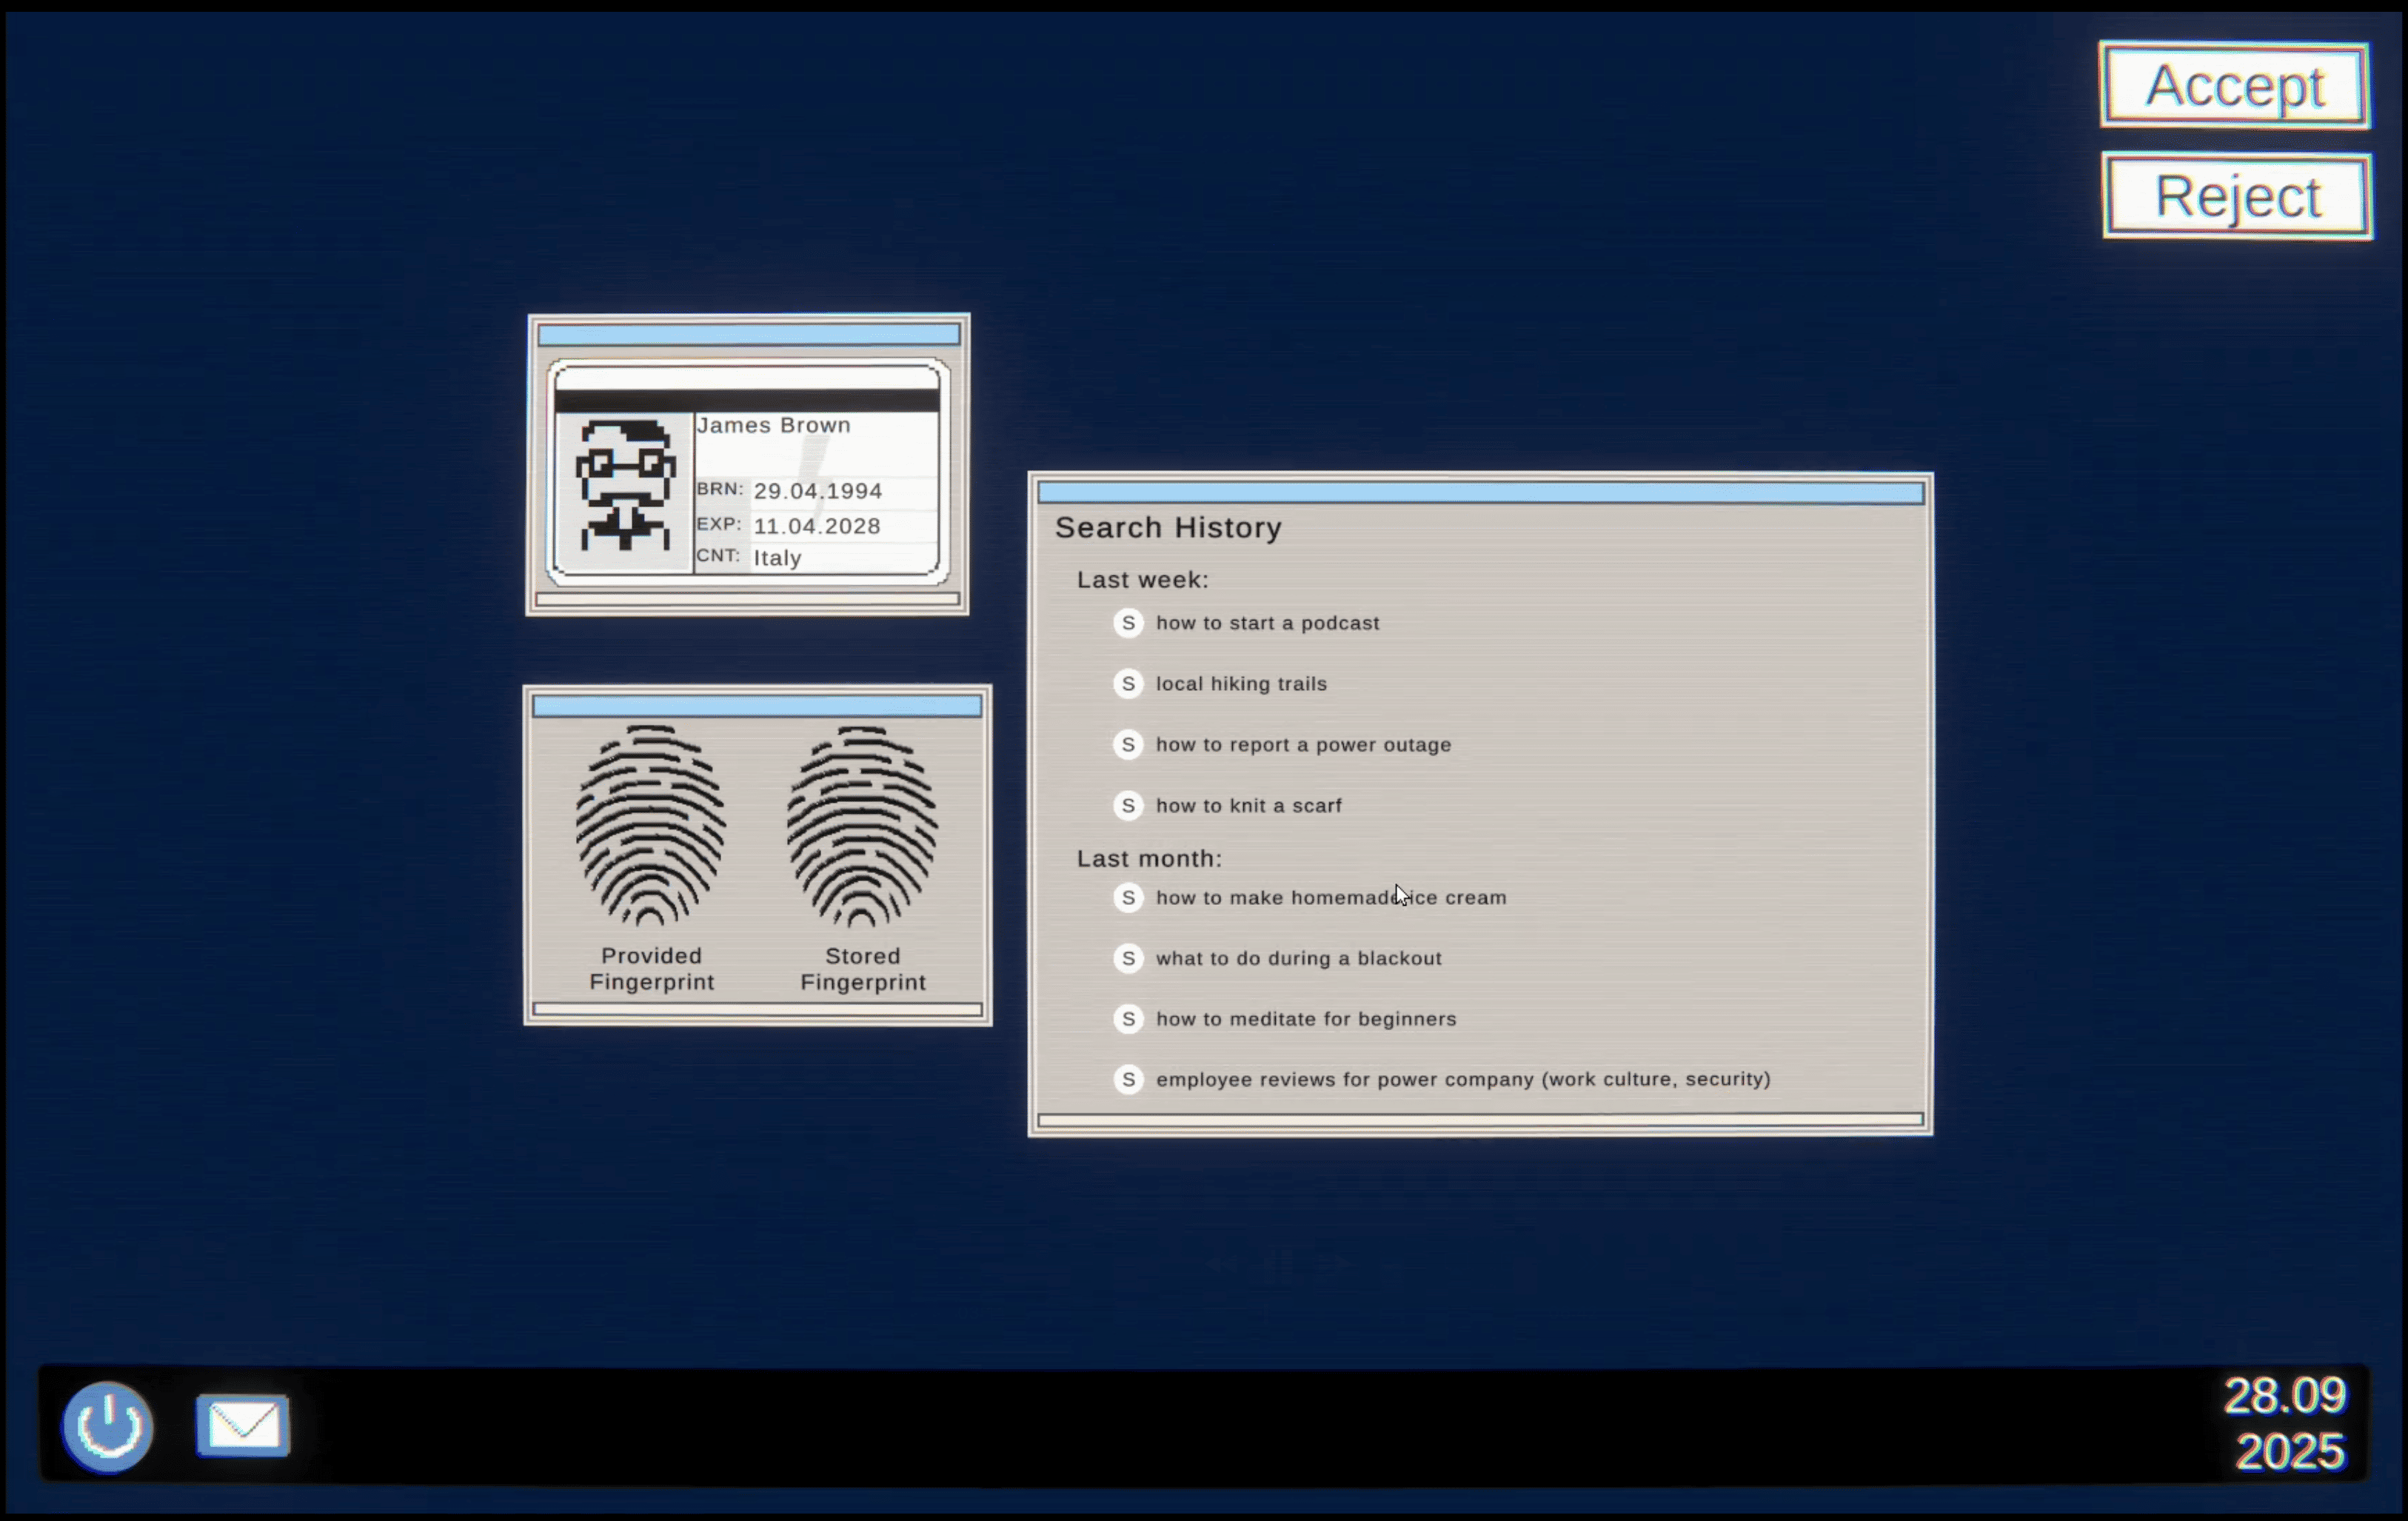
Task: Click James Brown's ID portrait photo
Action: 624,488
